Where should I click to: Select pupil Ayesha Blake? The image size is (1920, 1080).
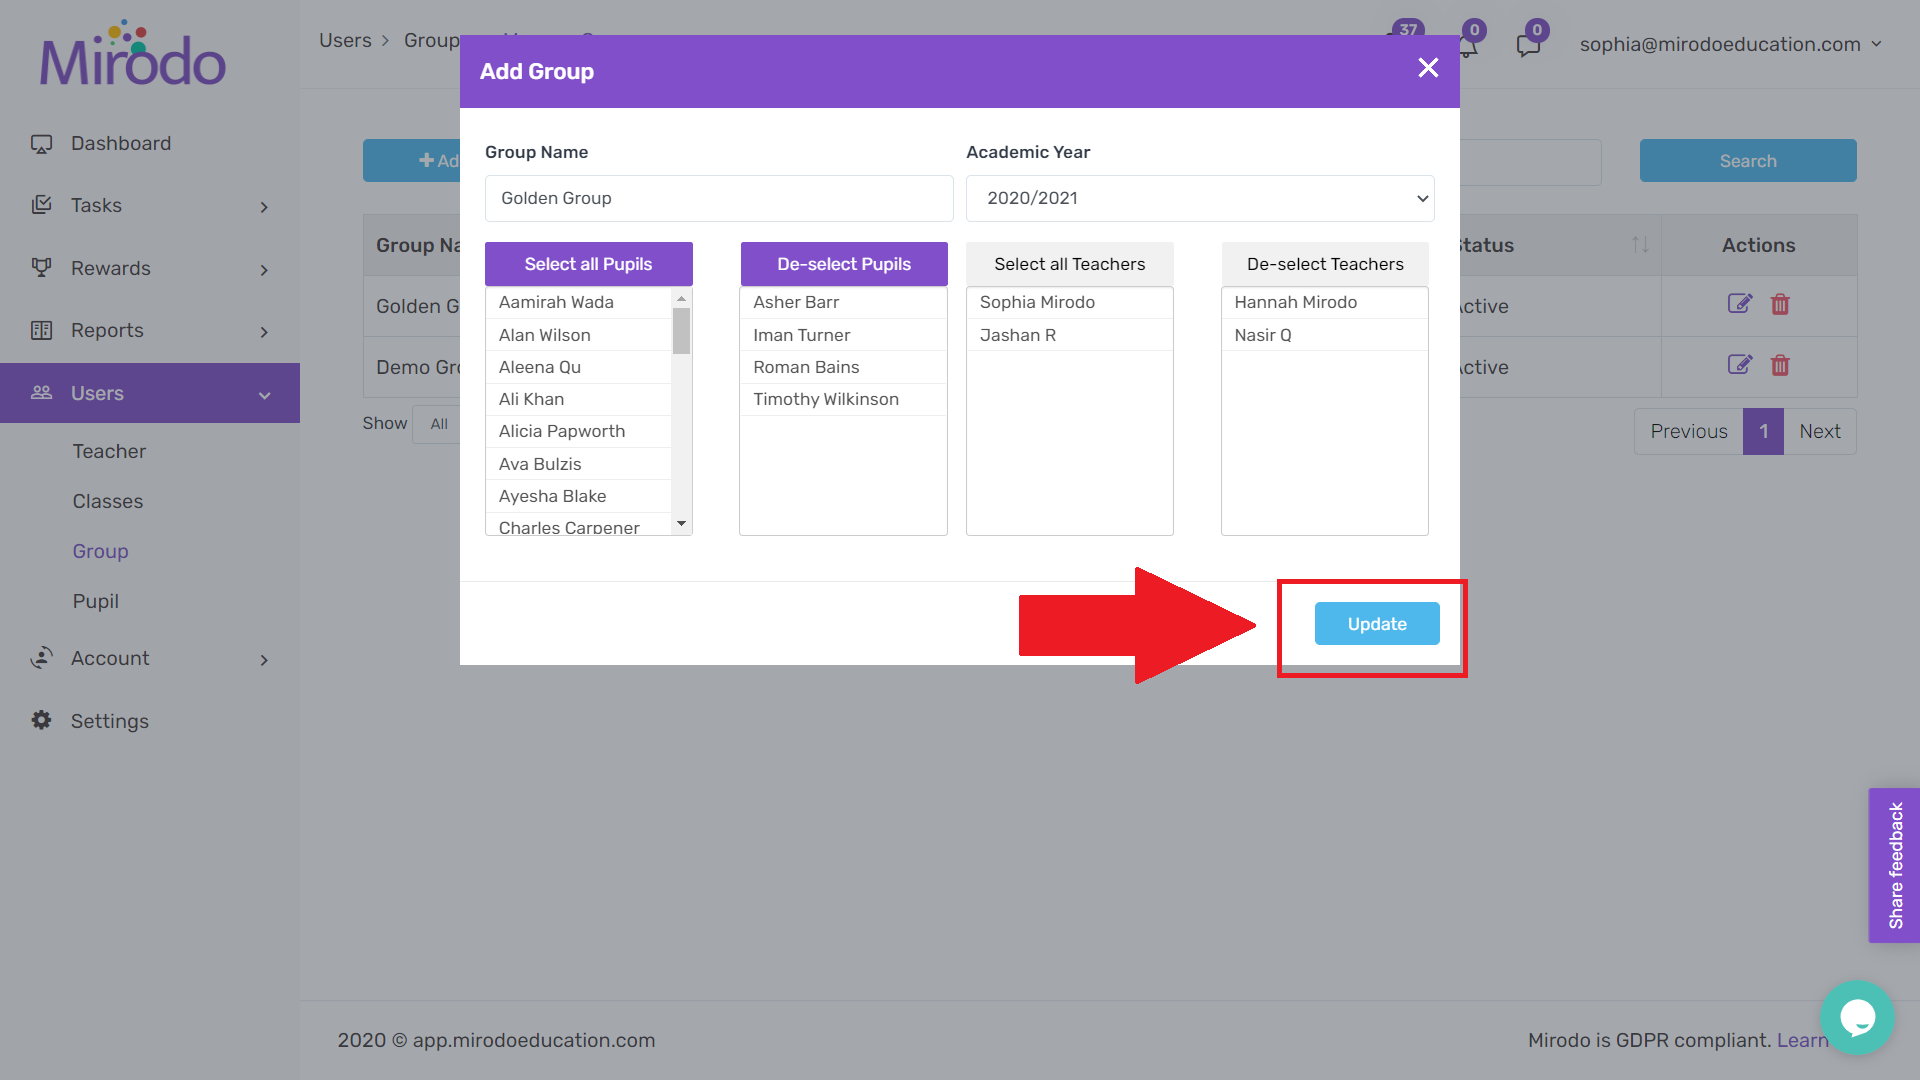point(578,496)
